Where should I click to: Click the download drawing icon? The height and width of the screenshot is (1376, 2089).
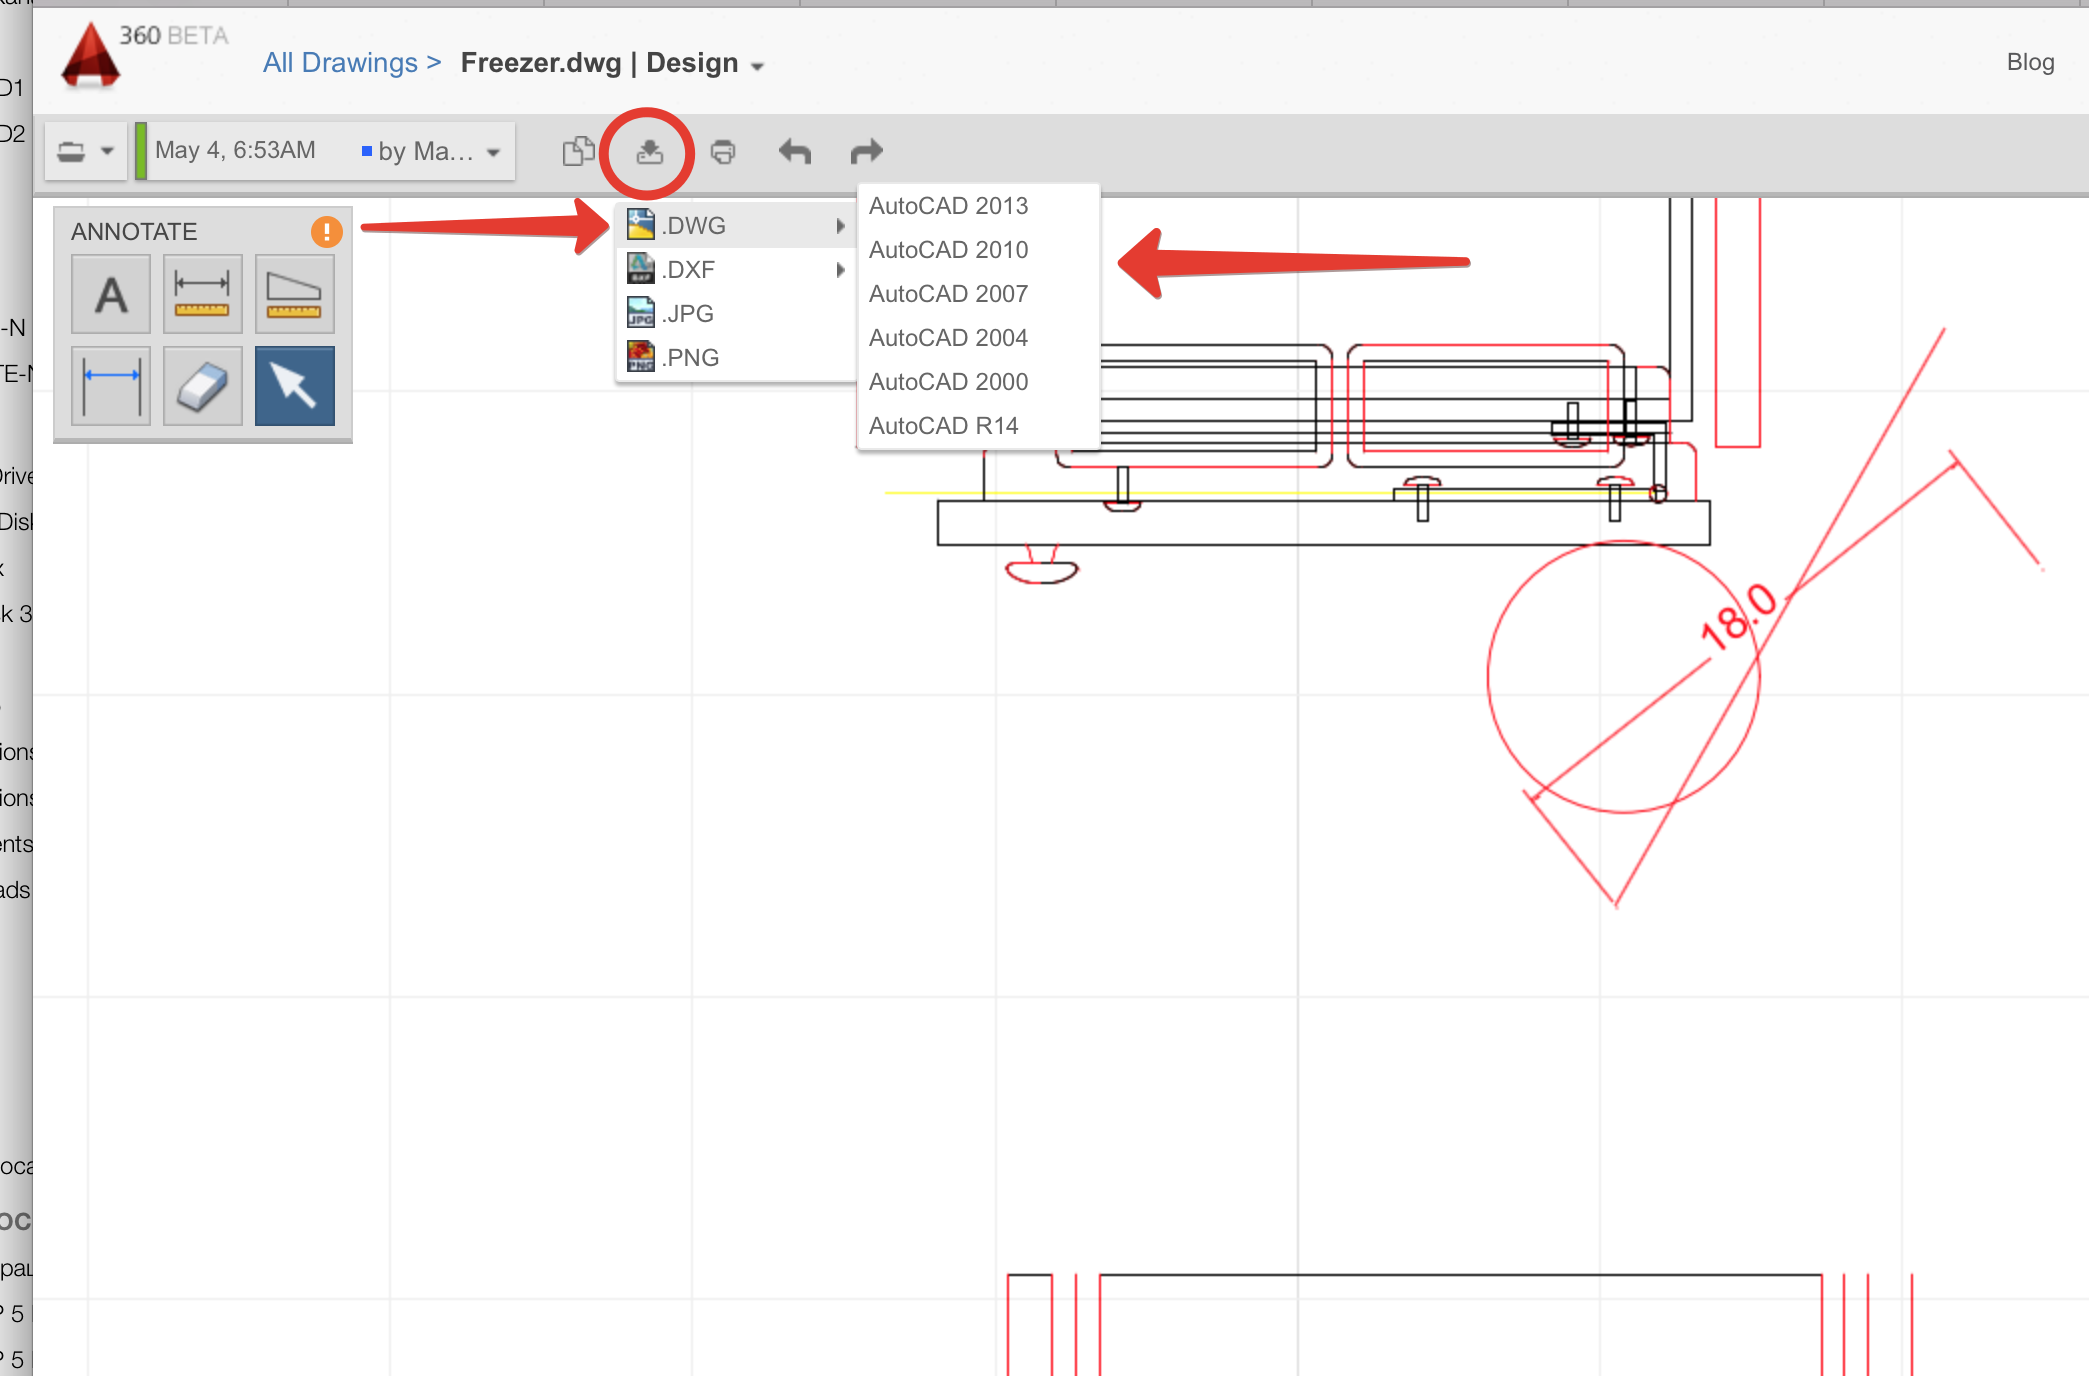tap(649, 152)
